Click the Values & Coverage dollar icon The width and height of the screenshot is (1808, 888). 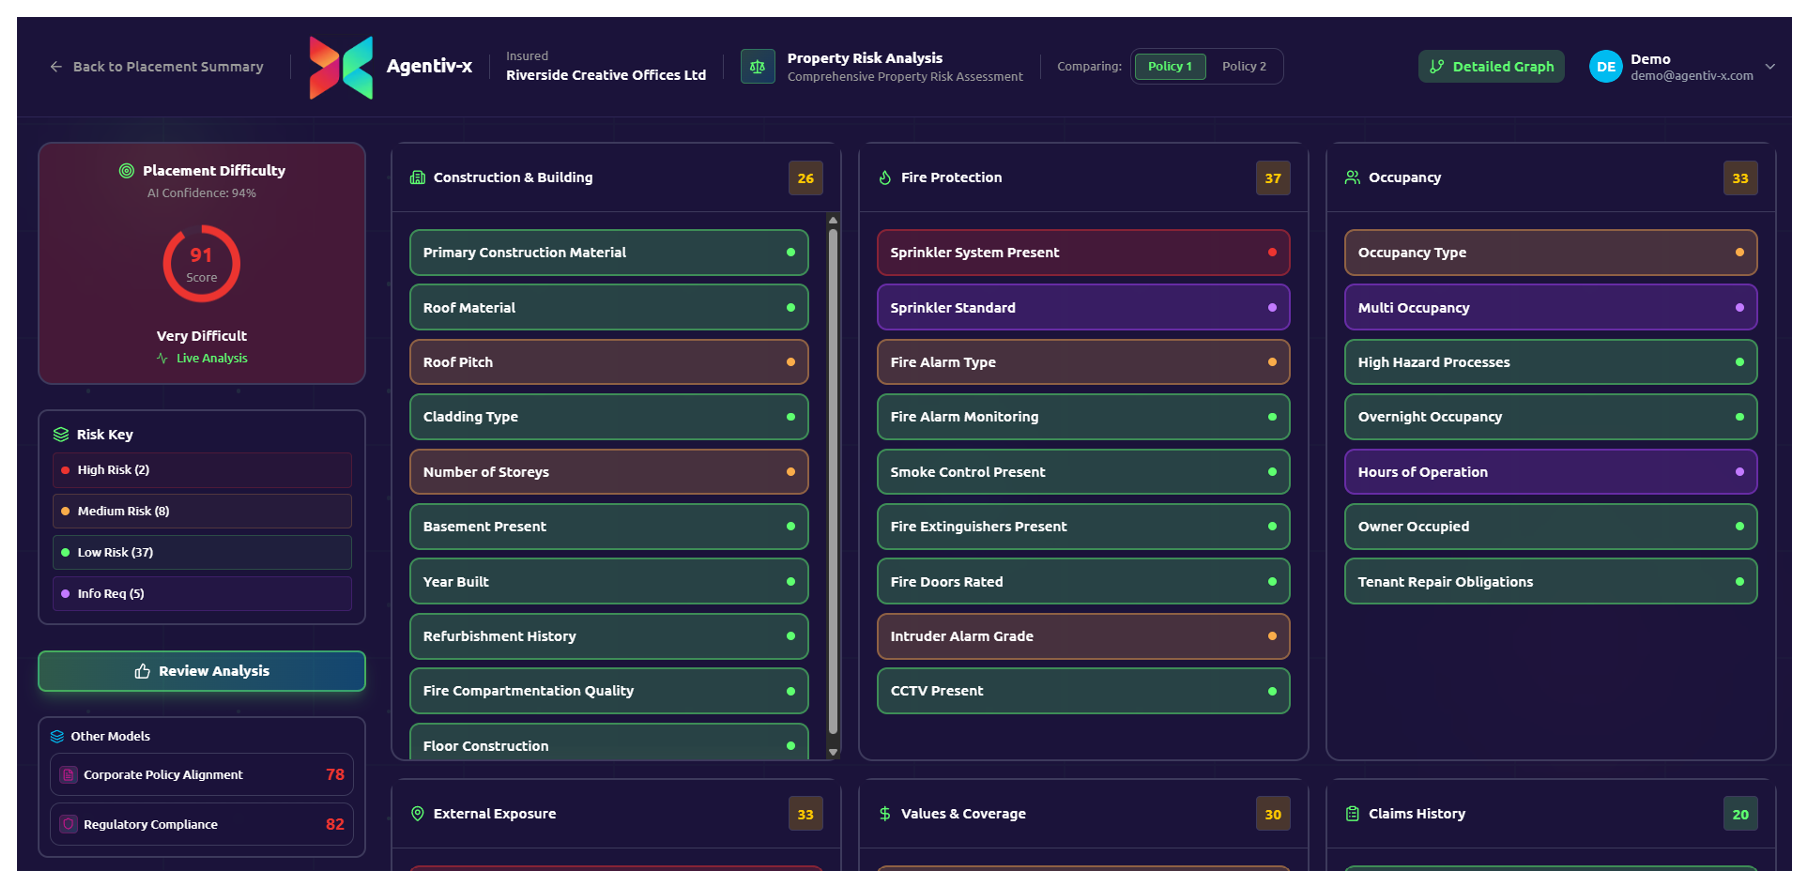pyautogui.click(x=885, y=814)
